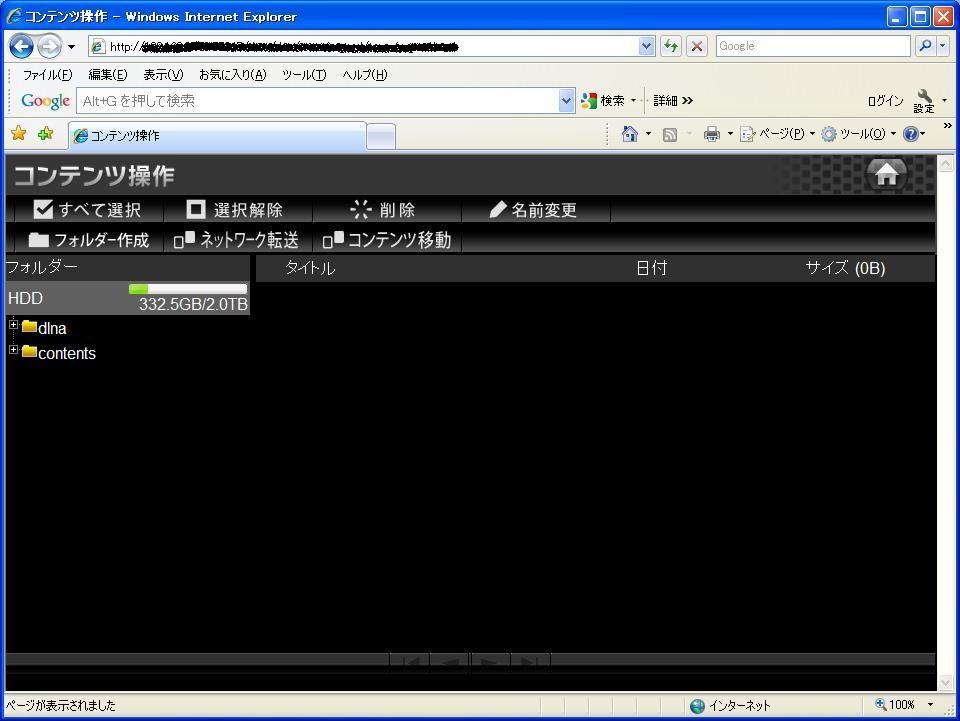Click the ログイン link on the Google toolbar
The width and height of the screenshot is (960, 721).
point(884,100)
